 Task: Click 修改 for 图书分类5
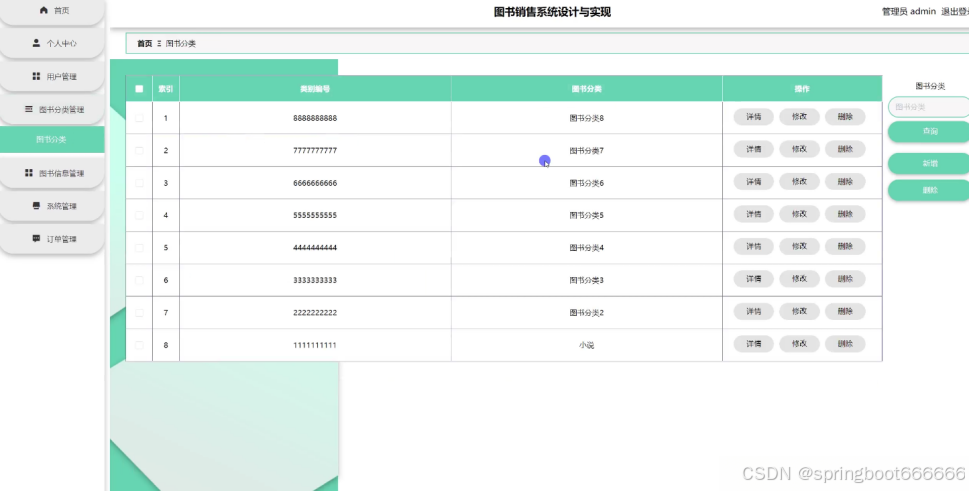[x=799, y=214]
